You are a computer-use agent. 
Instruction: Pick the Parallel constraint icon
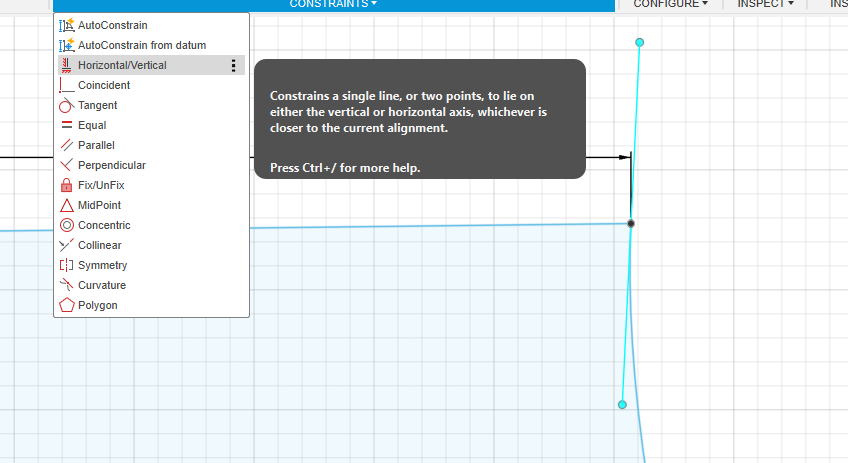pyautogui.click(x=67, y=145)
